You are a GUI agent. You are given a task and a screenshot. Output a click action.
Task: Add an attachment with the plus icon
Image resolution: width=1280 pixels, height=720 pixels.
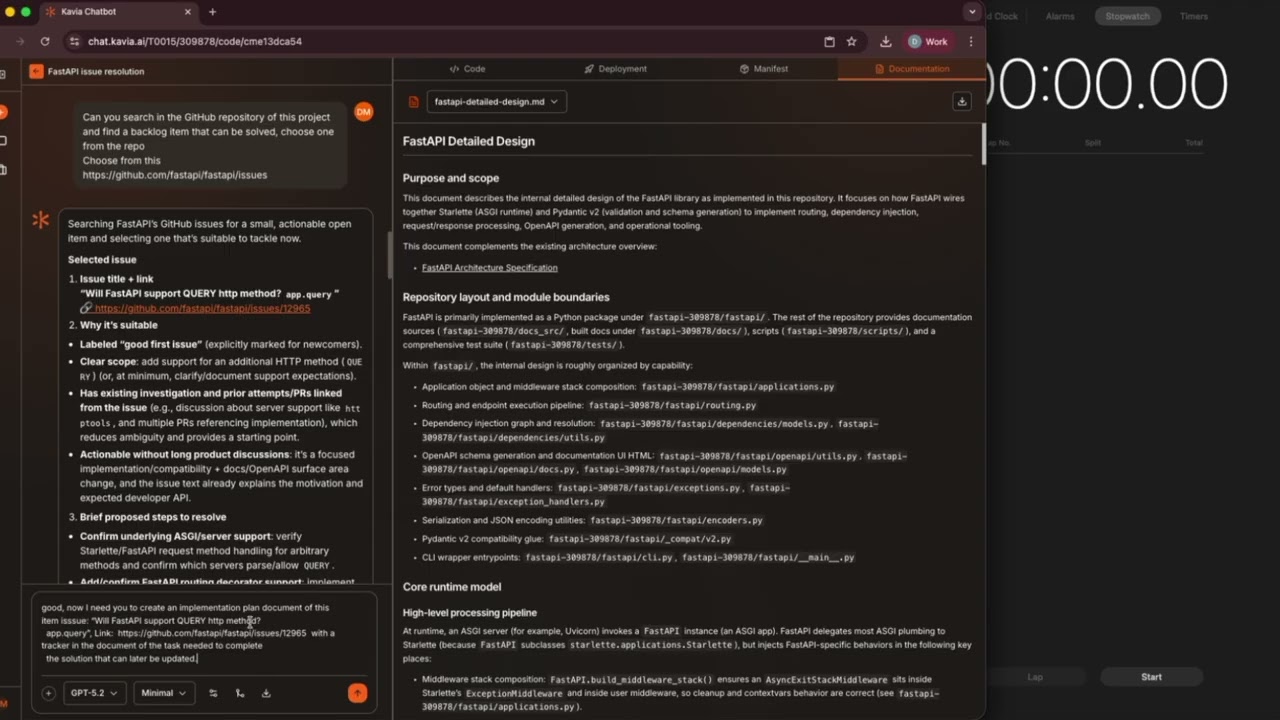(48, 693)
